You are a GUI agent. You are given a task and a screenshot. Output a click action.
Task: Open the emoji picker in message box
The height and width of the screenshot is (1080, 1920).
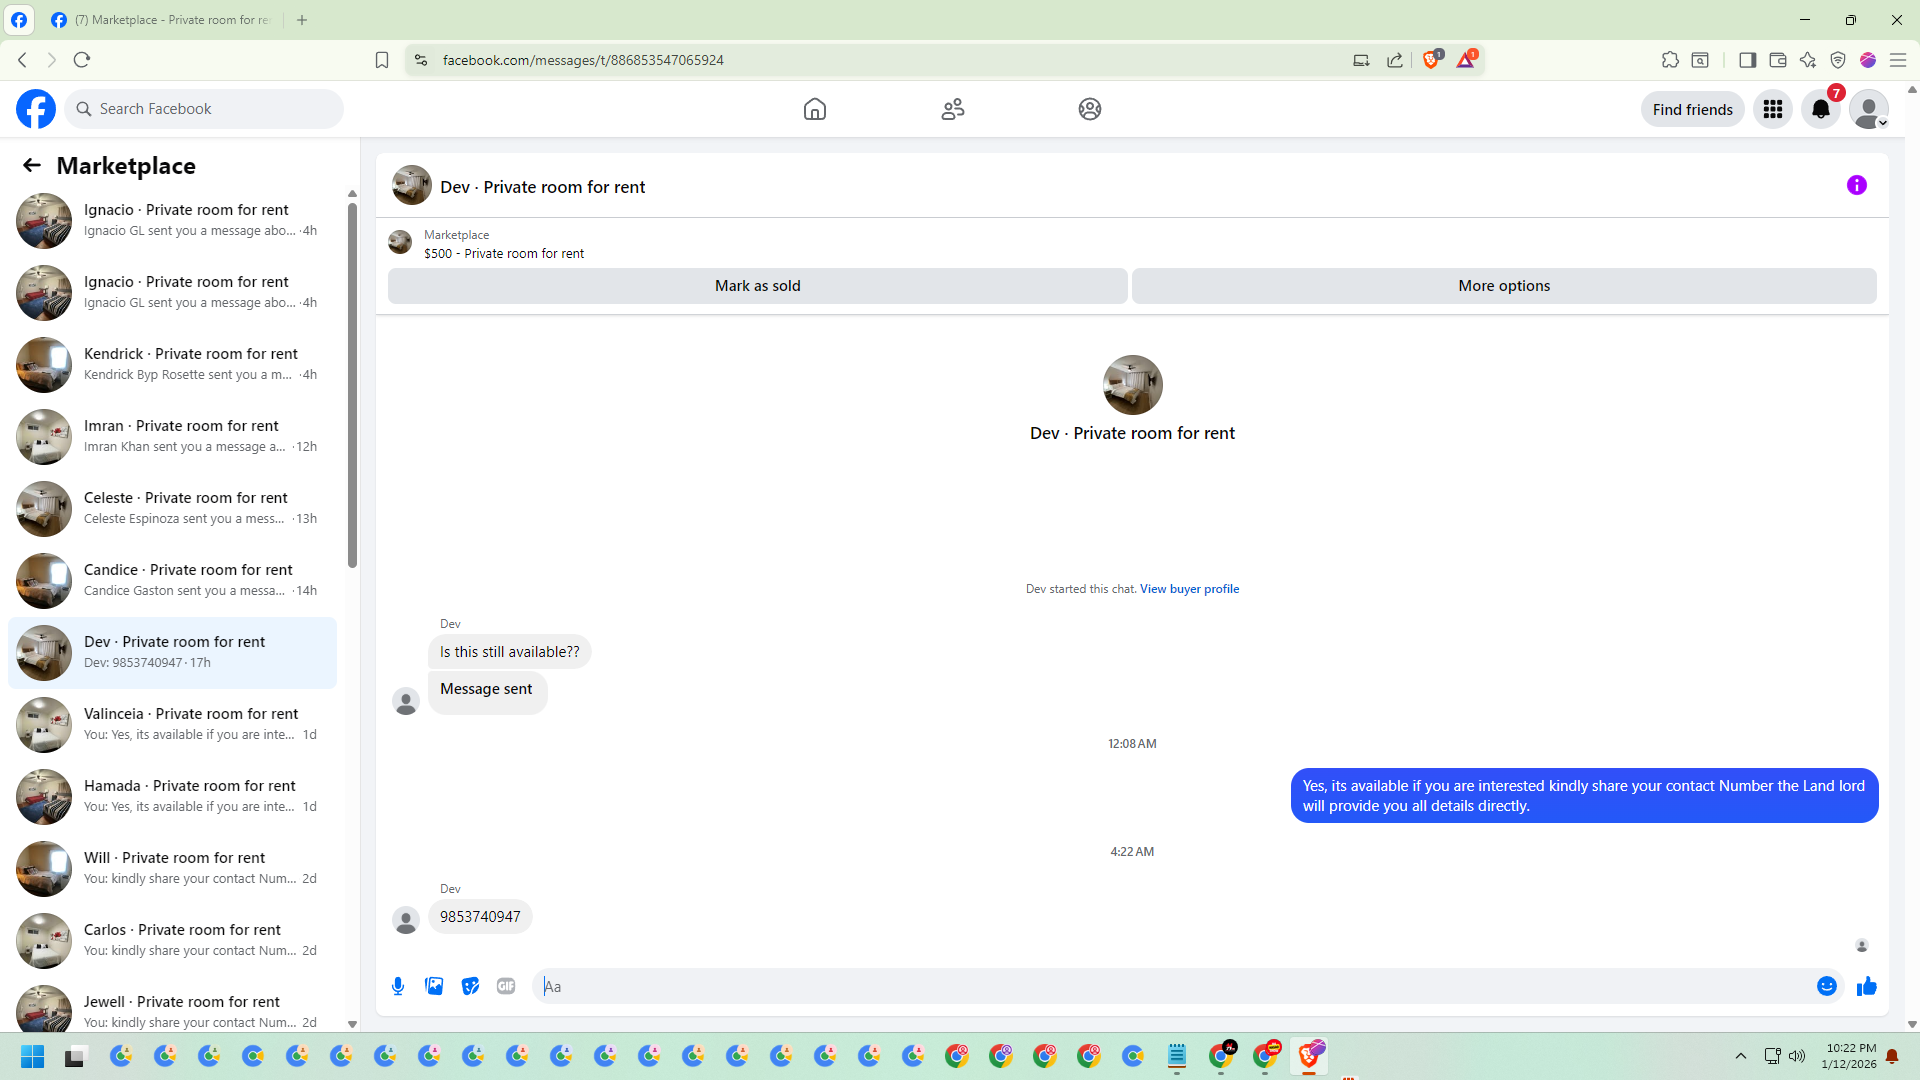point(1826,986)
